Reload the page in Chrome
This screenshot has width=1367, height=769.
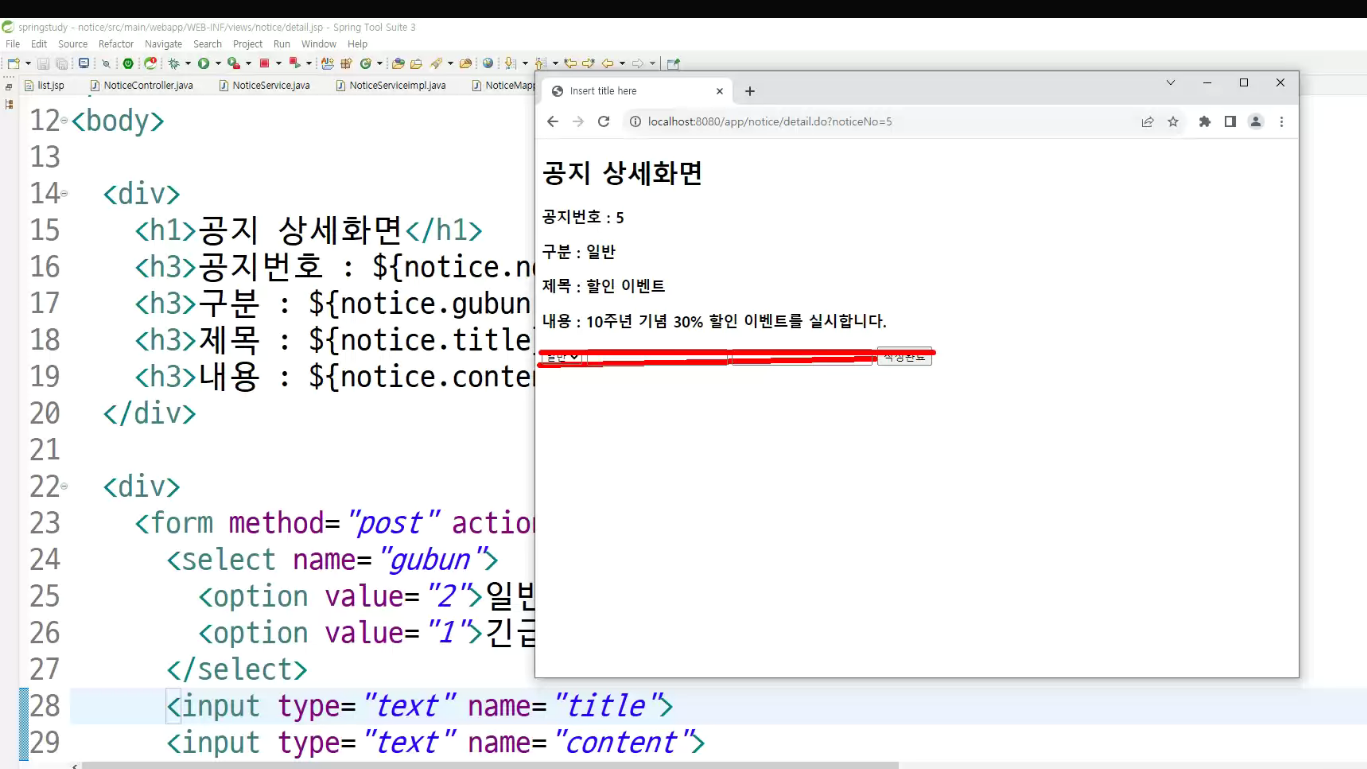[603, 121]
